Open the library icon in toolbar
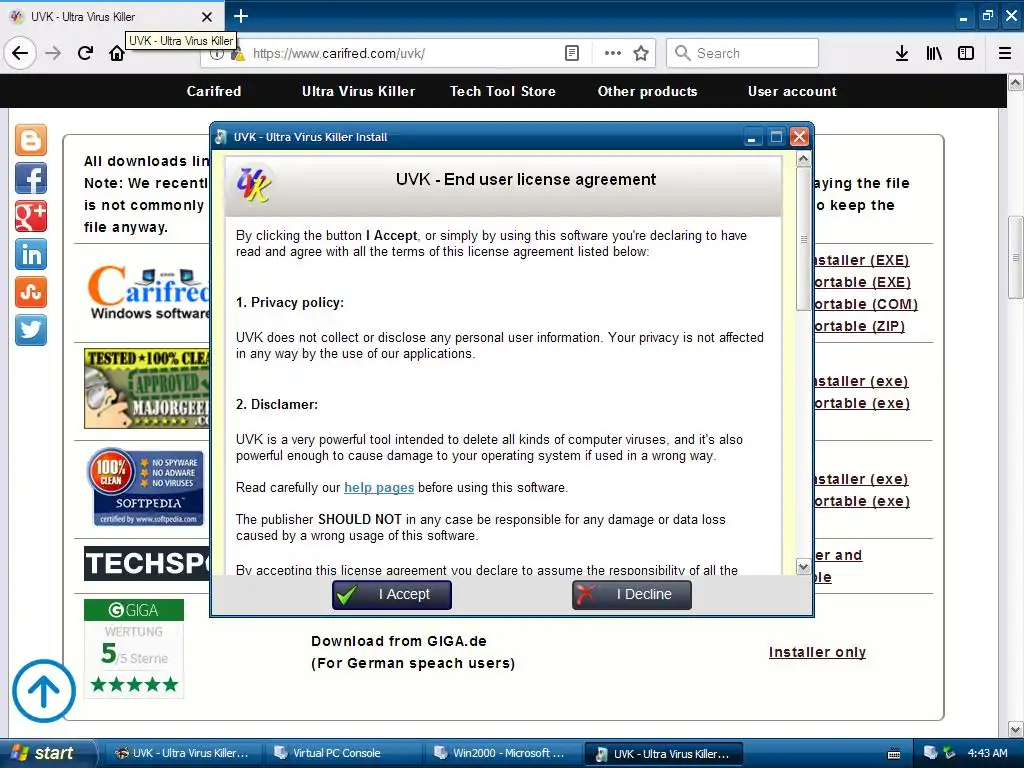Viewport: 1024px width, 768px height. 934,53
